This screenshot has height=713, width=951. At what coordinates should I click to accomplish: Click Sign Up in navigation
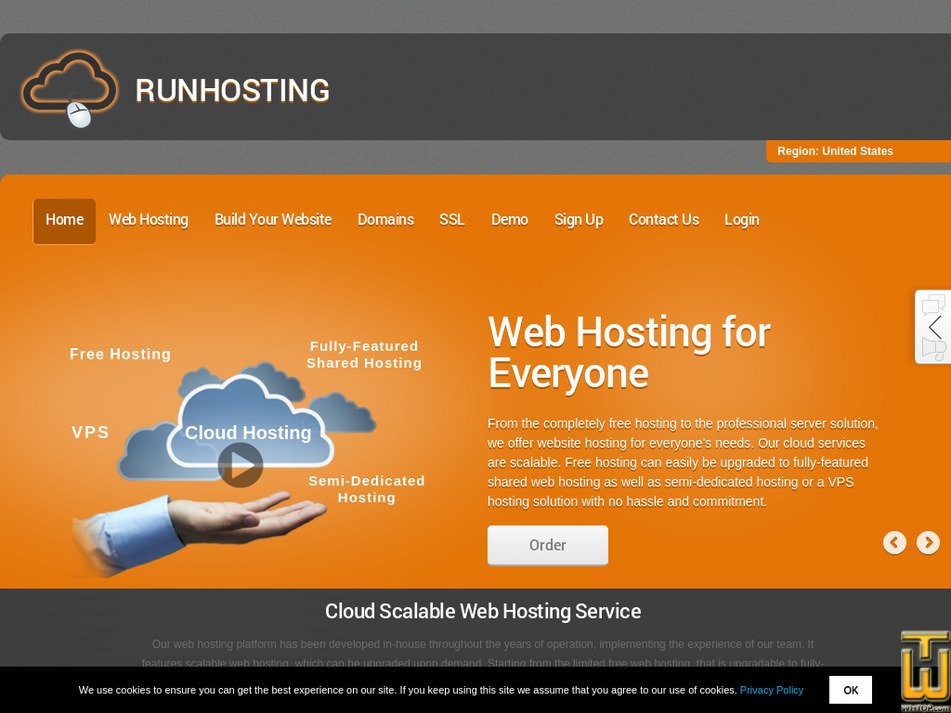coord(578,220)
